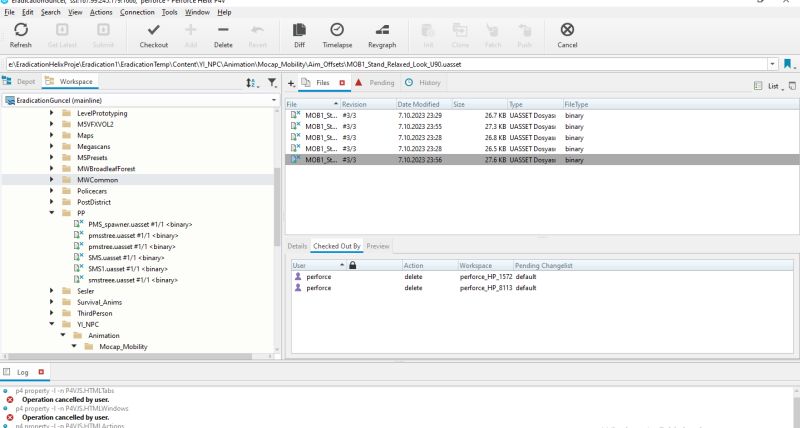
Task: Open the Actions menu
Action: coord(101,12)
